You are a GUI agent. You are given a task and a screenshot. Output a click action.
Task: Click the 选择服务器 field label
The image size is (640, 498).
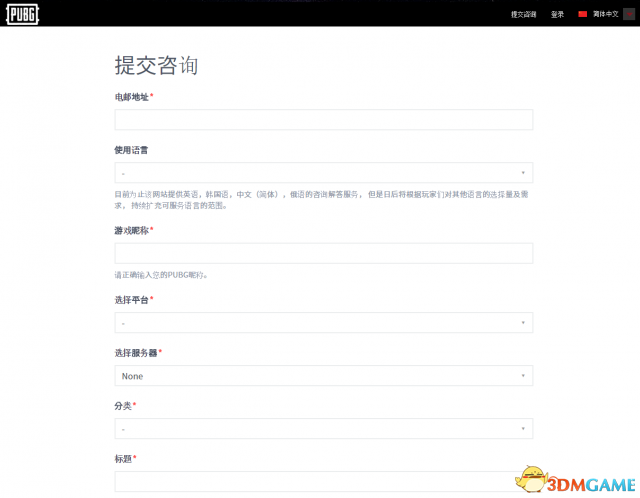135,353
